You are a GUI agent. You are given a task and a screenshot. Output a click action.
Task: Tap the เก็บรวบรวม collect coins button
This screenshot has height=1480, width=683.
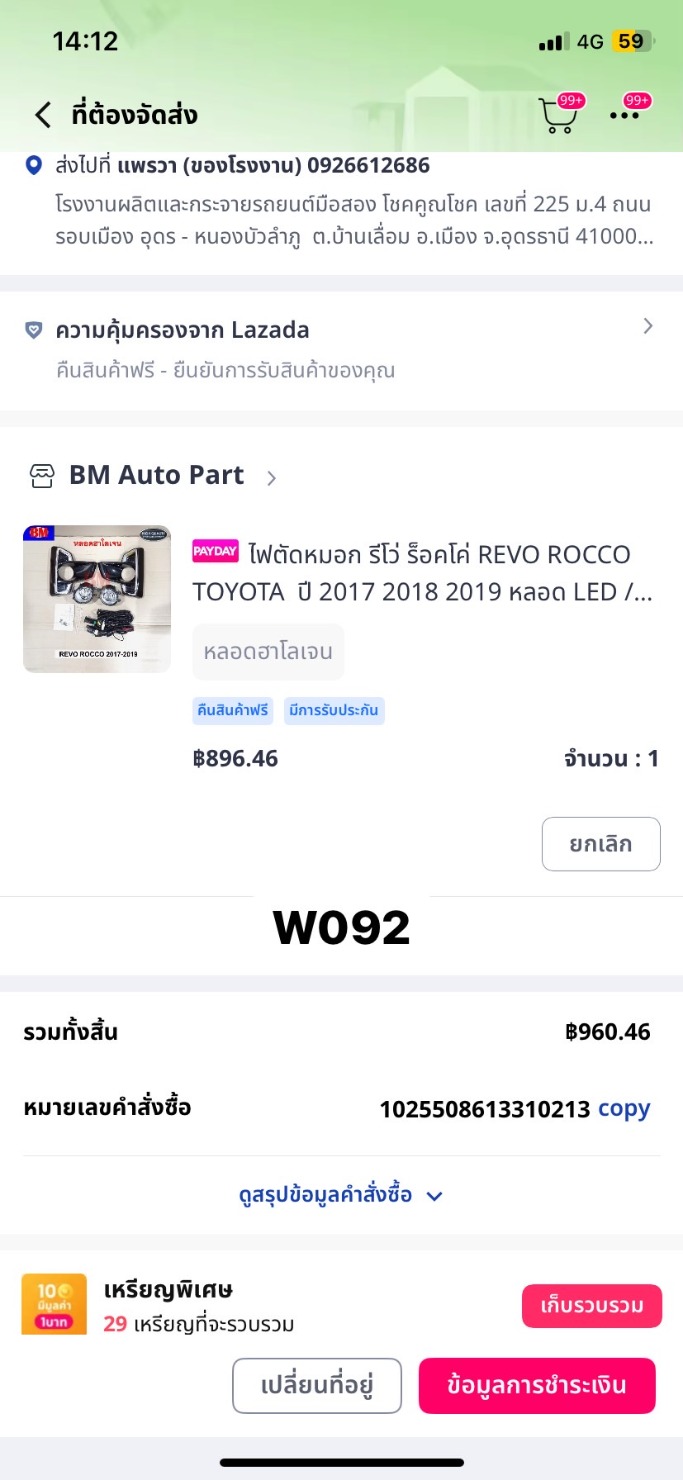[x=592, y=1305]
